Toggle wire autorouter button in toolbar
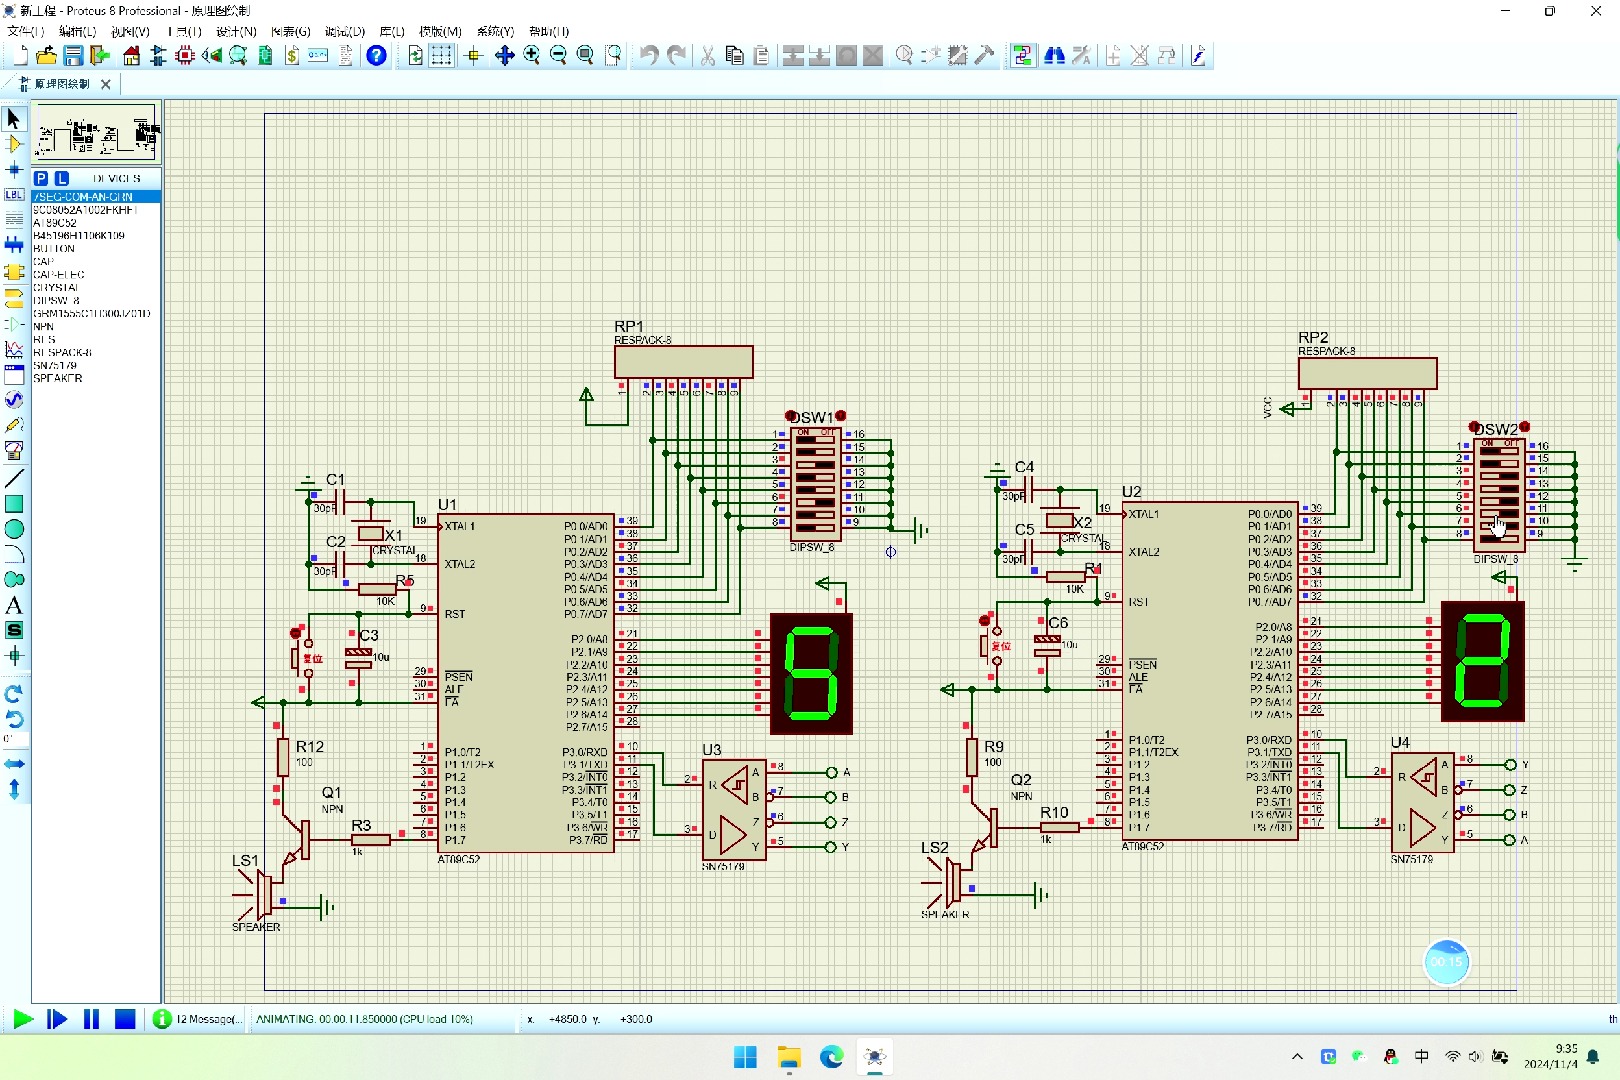Viewport: 1620px width, 1080px height. pyautogui.click(x=1022, y=56)
